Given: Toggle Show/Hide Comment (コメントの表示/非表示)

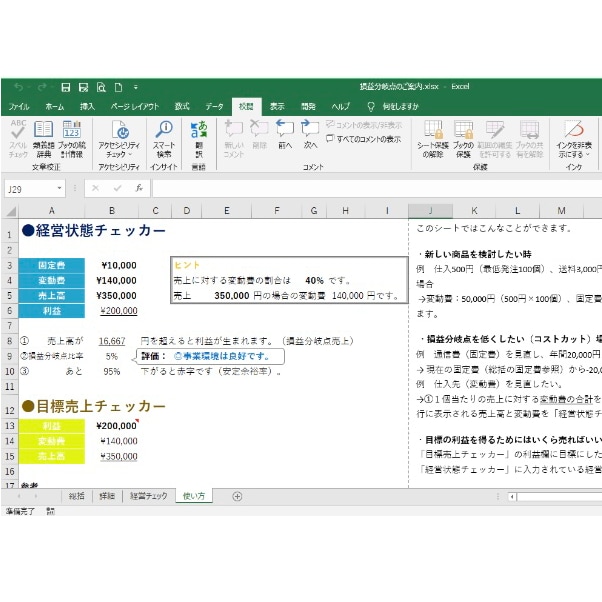Looking at the screenshot, I should point(364,125).
